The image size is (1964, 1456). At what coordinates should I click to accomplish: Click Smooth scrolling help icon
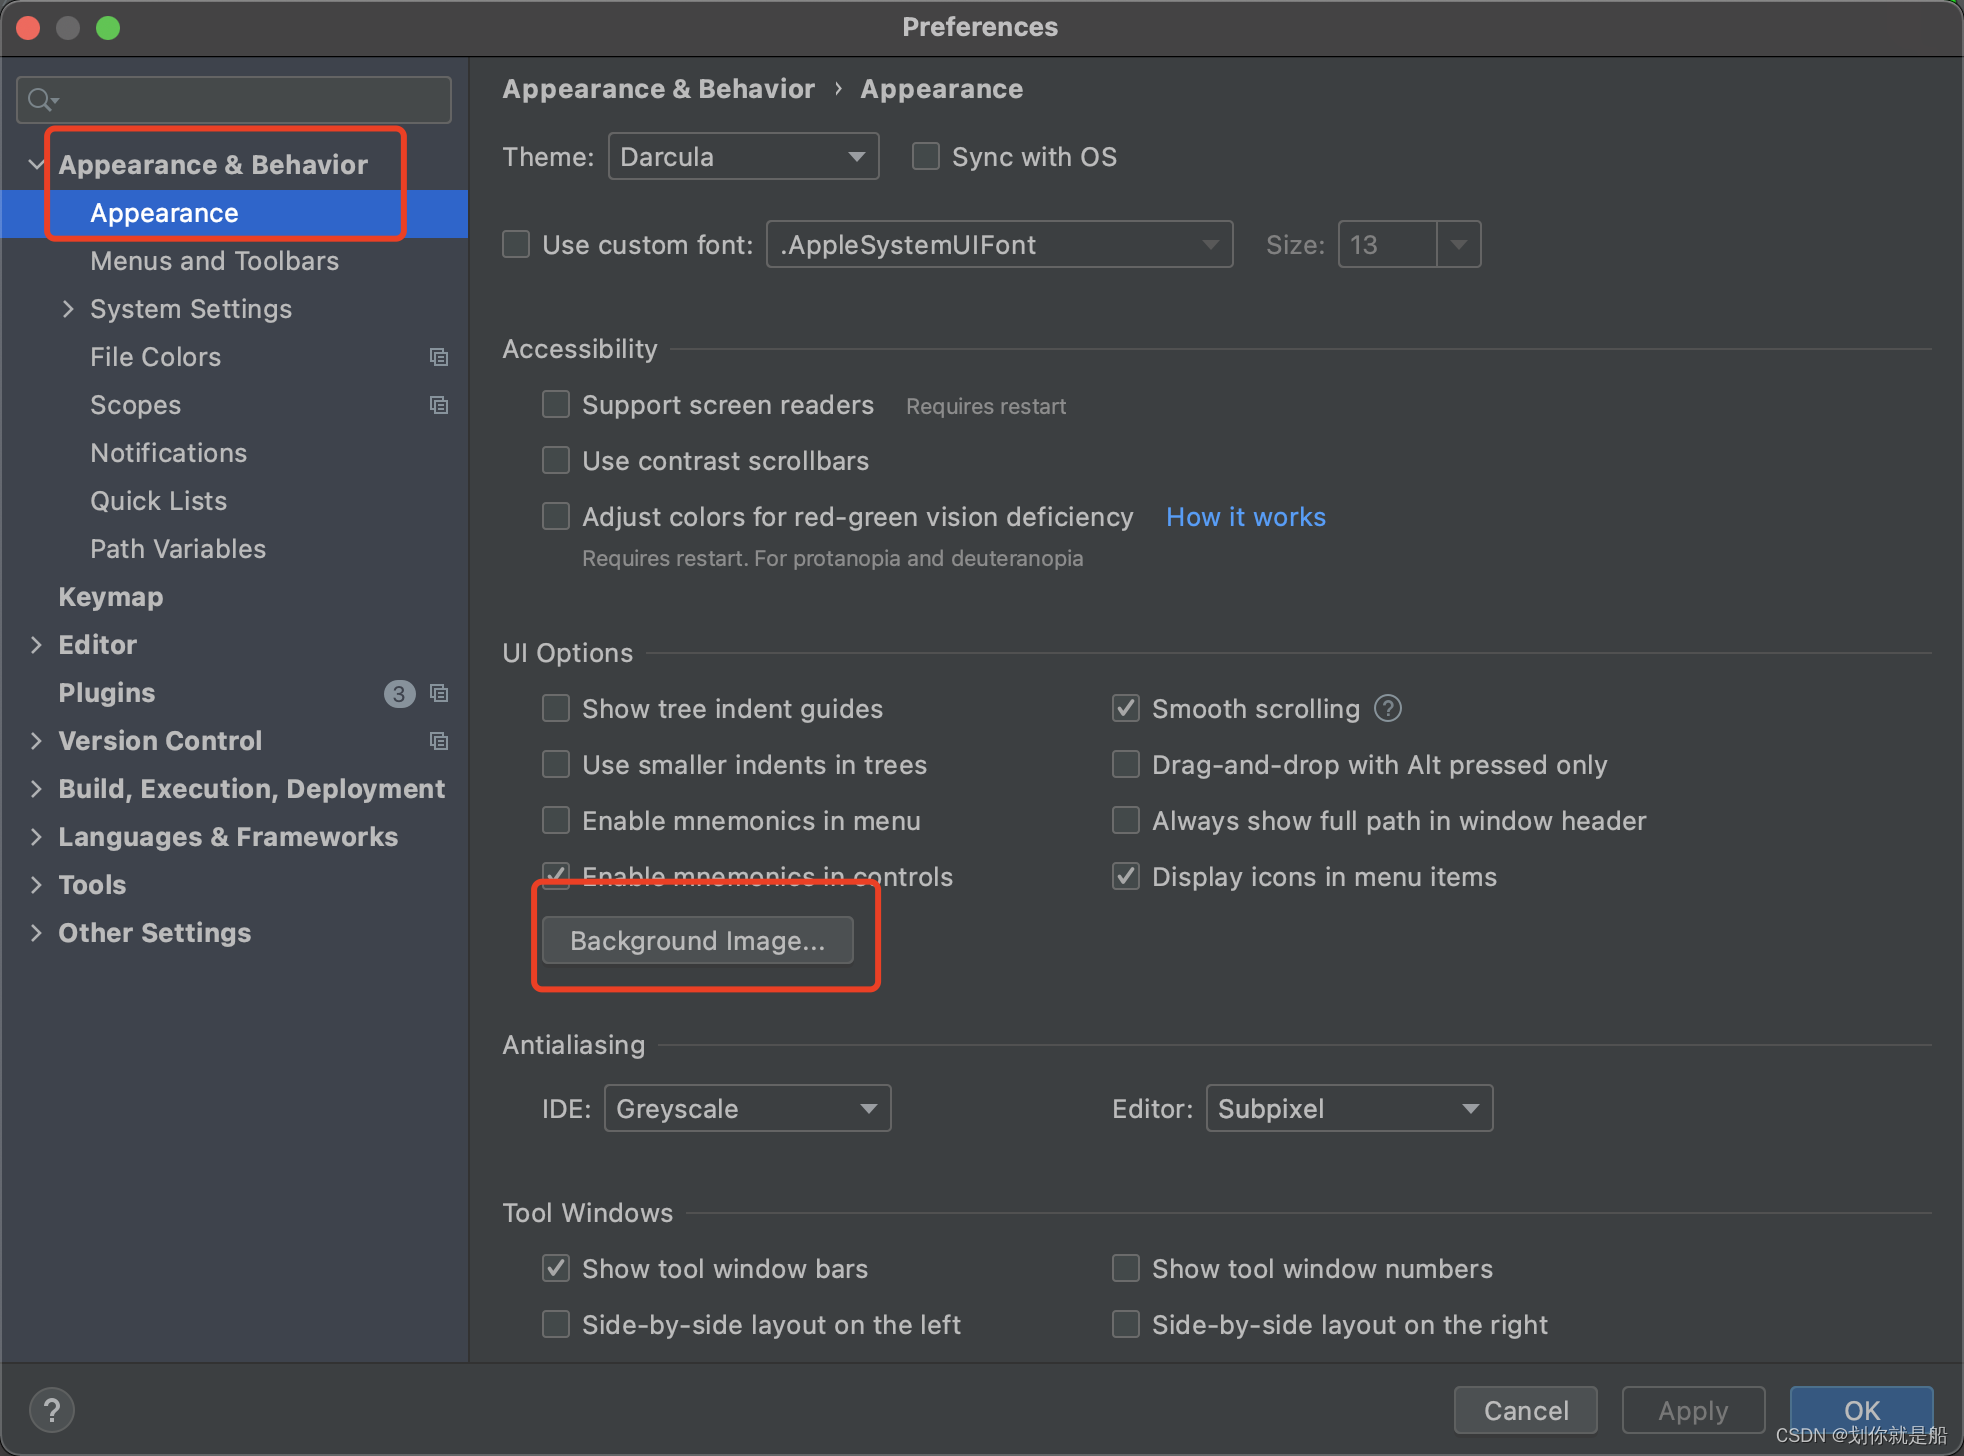[1388, 708]
